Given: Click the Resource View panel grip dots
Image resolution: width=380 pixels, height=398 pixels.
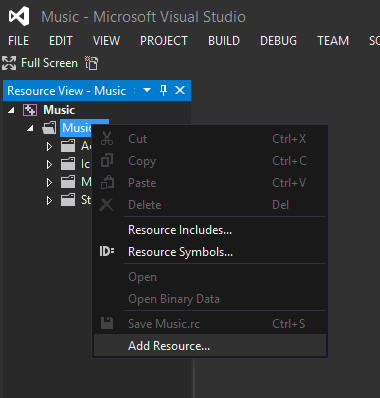Looking at the screenshot, I should 135,90.
